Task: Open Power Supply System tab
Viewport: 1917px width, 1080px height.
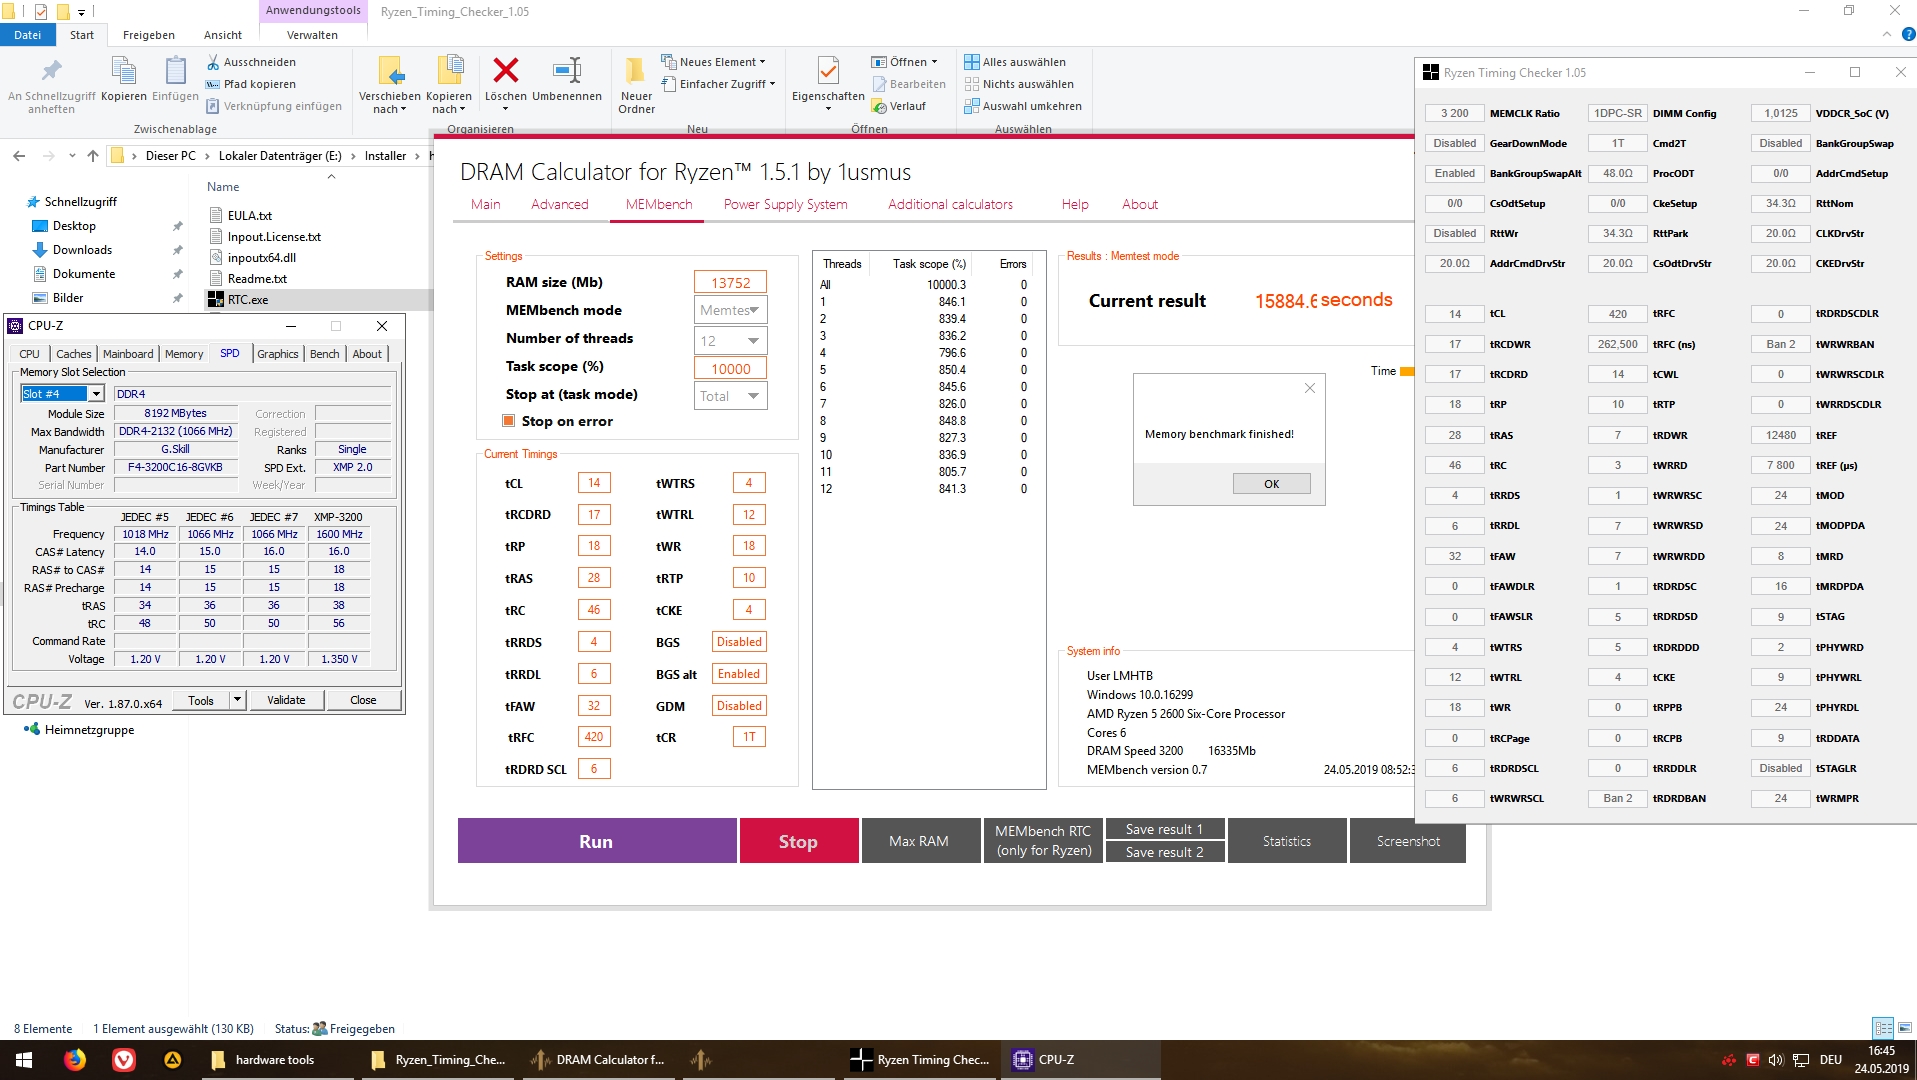Action: click(x=786, y=204)
